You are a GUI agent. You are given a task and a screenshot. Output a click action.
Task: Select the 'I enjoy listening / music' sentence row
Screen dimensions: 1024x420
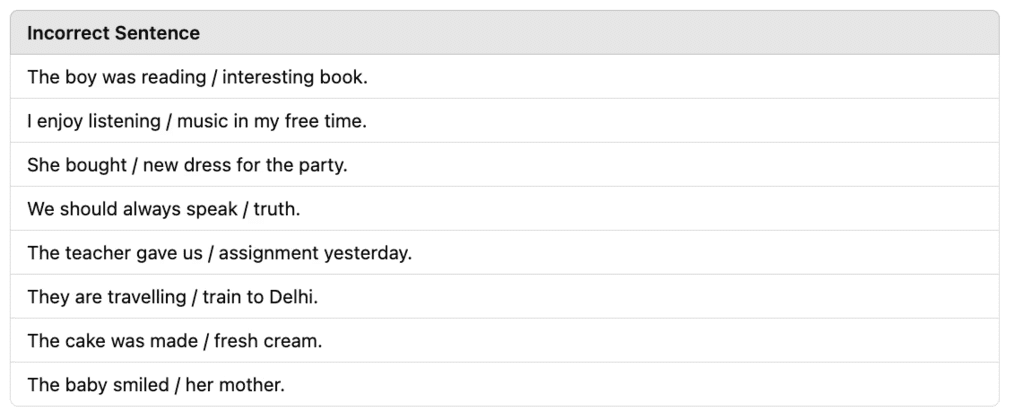(504, 121)
